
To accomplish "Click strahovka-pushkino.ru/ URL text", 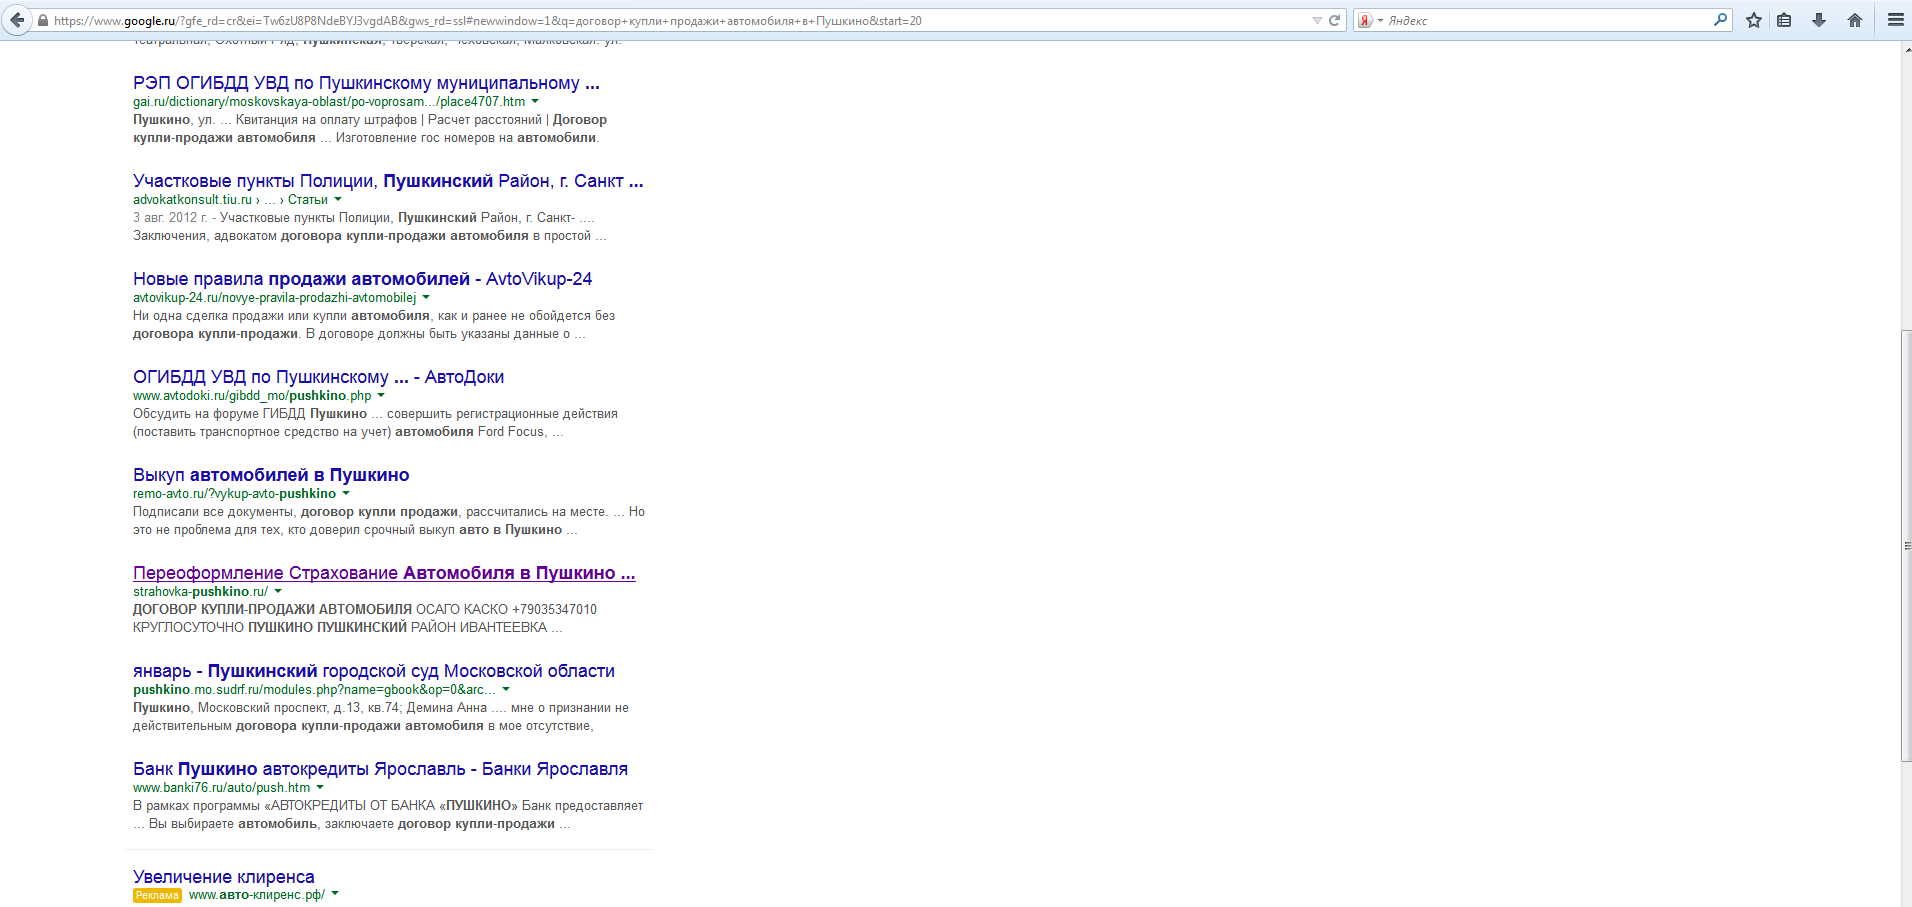I will pos(200,592).
